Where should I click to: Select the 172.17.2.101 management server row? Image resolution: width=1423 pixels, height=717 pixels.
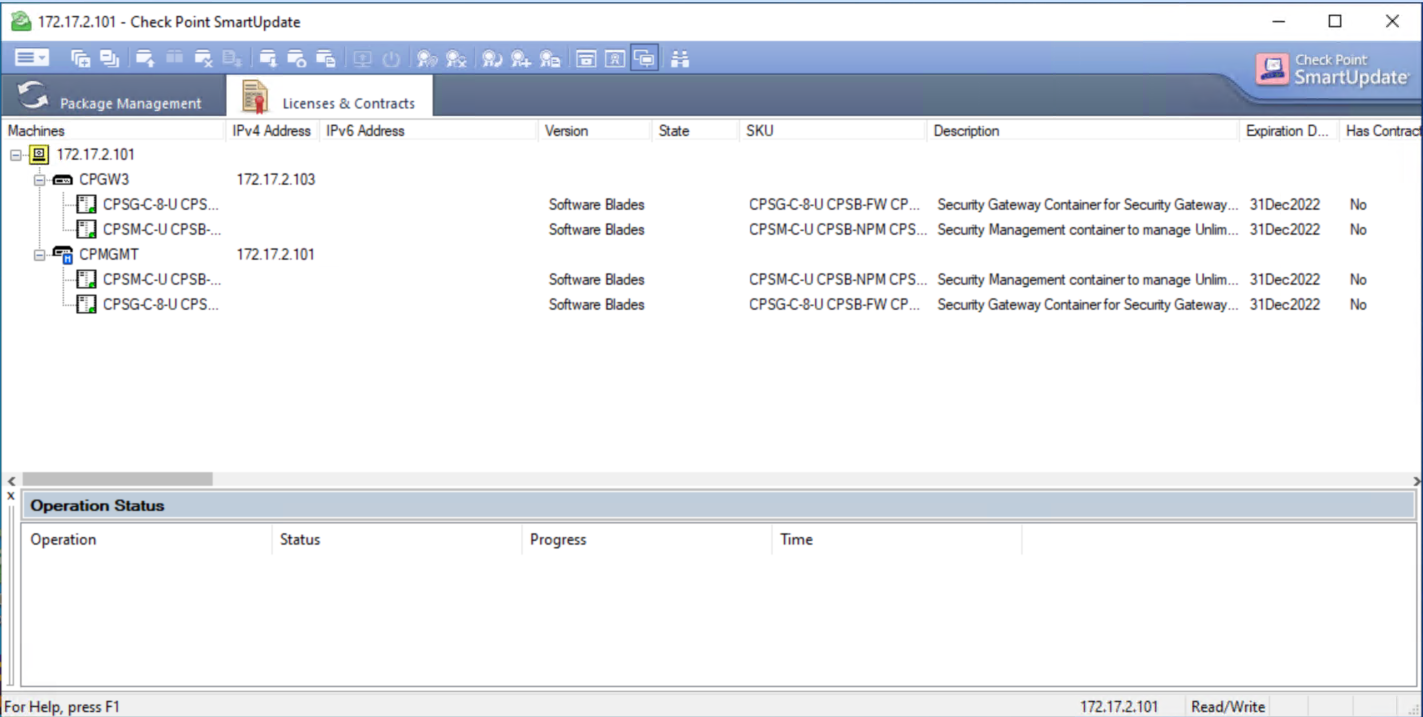[x=95, y=154]
